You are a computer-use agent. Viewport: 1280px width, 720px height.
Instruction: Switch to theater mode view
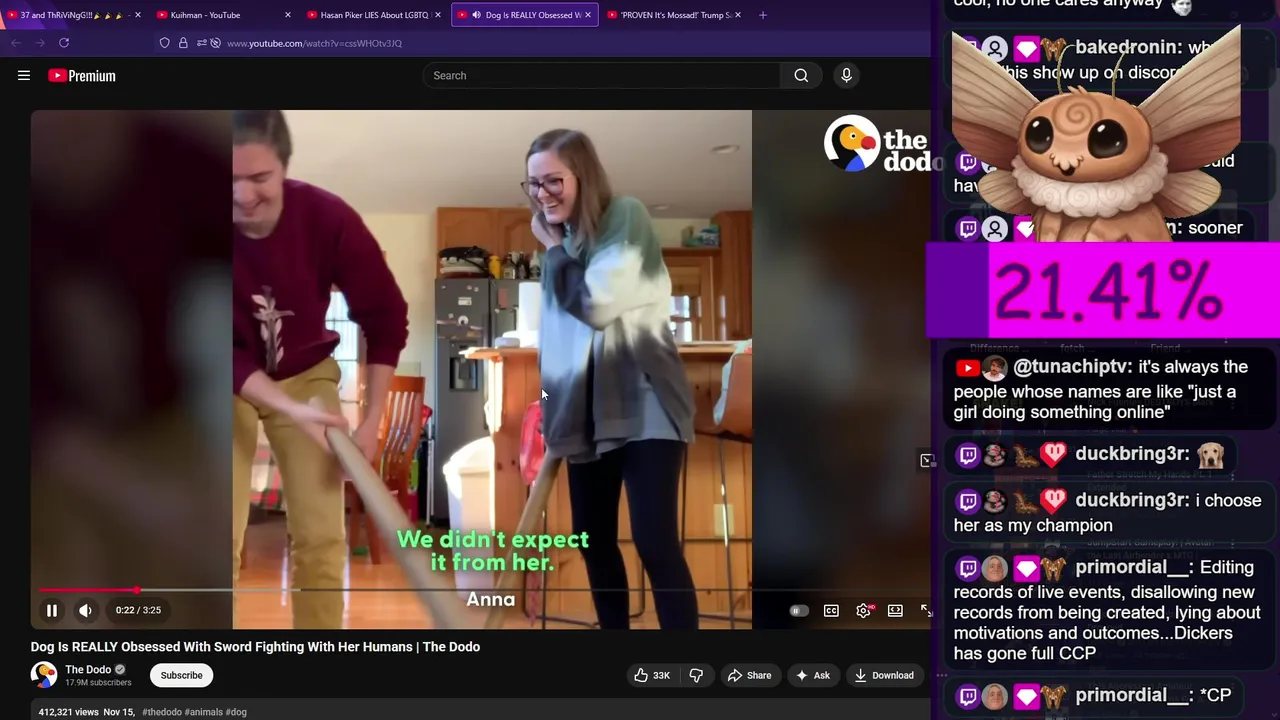pos(895,610)
